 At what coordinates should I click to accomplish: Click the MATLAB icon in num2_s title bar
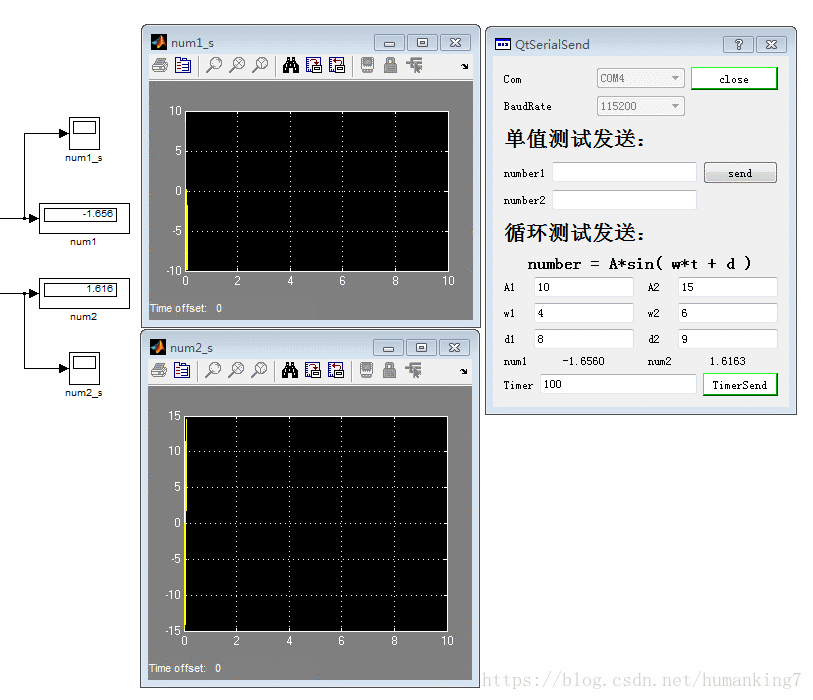click(x=158, y=347)
